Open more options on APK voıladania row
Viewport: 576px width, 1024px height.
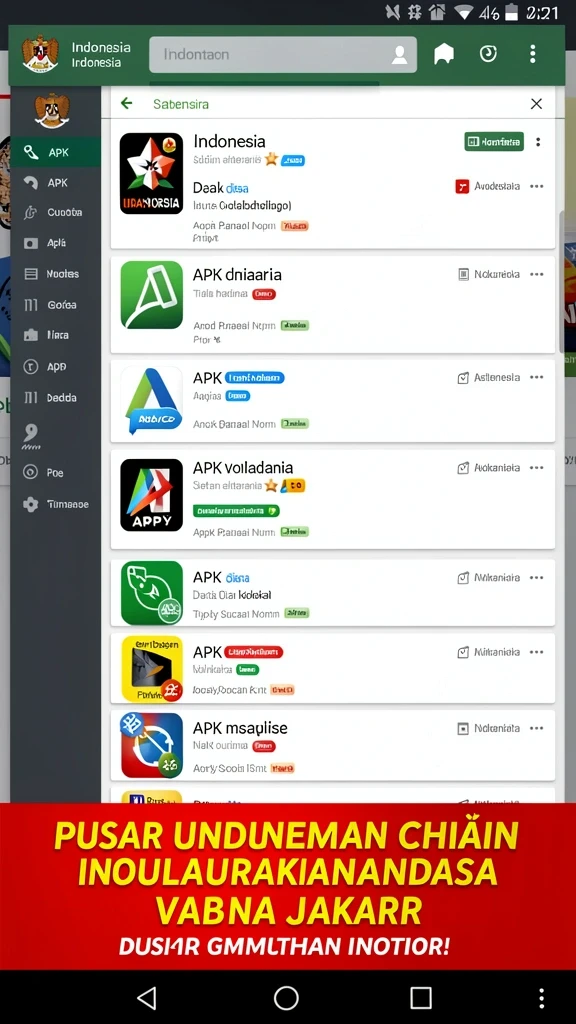tap(537, 468)
